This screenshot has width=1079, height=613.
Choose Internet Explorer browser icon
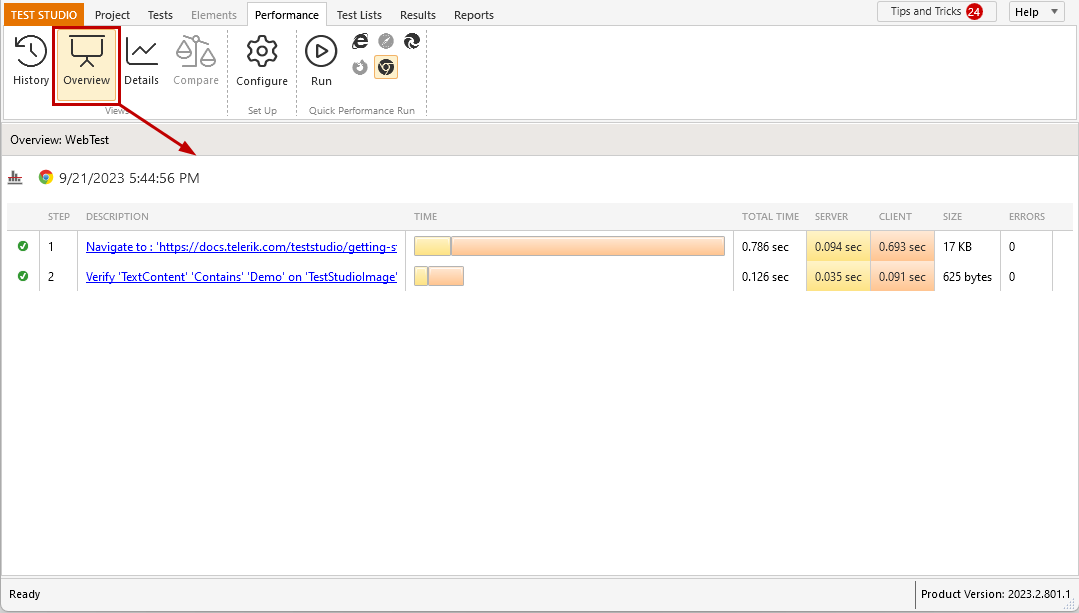pos(360,41)
